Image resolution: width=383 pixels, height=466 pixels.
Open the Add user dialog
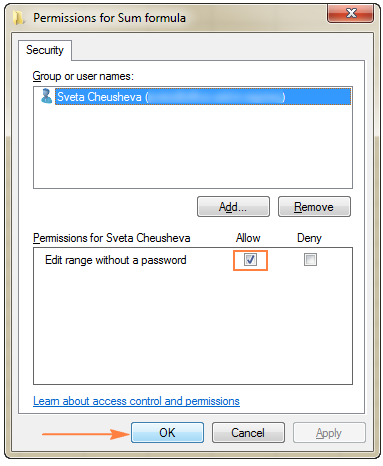click(233, 207)
